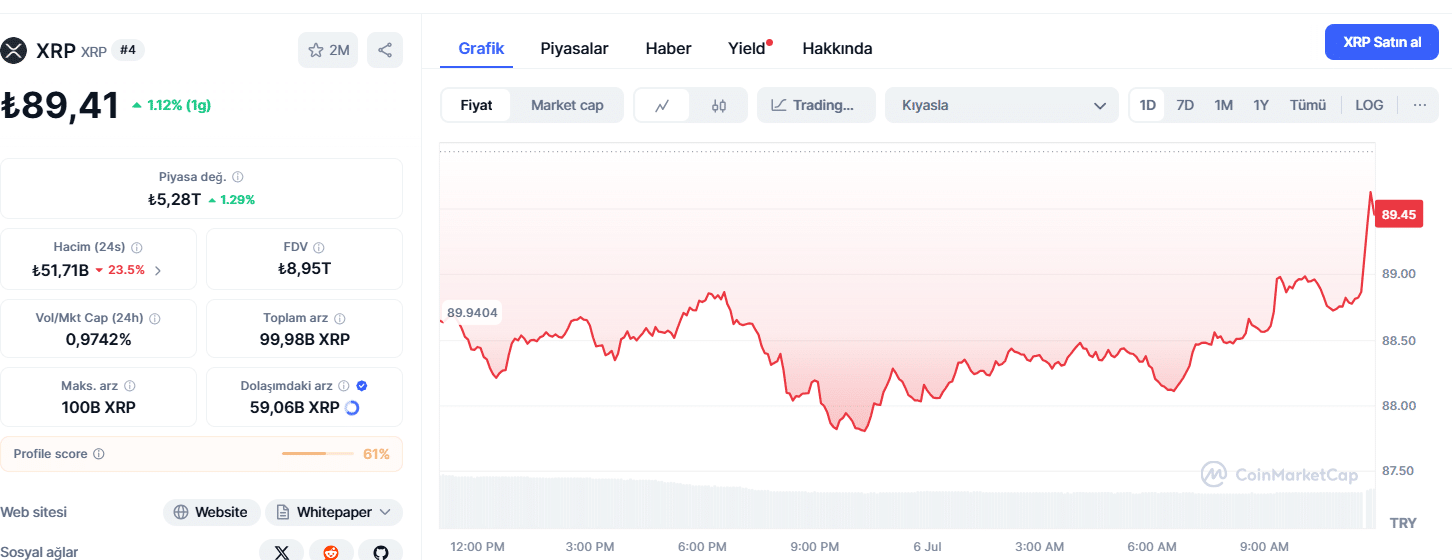Image resolution: width=1452 pixels, height=560 pixels.
Task: Open the Whitepaper dropdown
Action: (x=334, y=512)
